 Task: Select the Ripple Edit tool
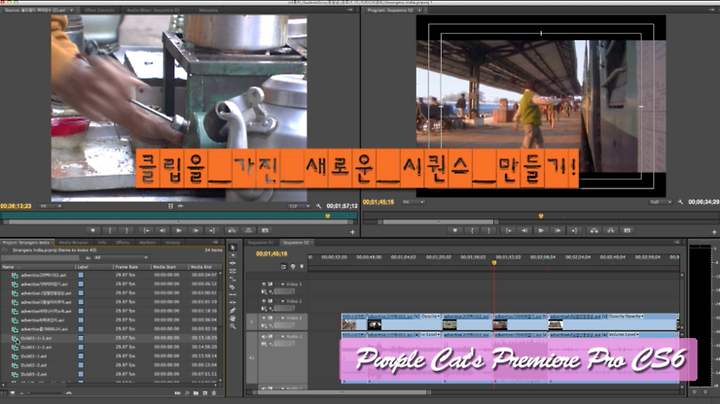(x=233, y=263)
